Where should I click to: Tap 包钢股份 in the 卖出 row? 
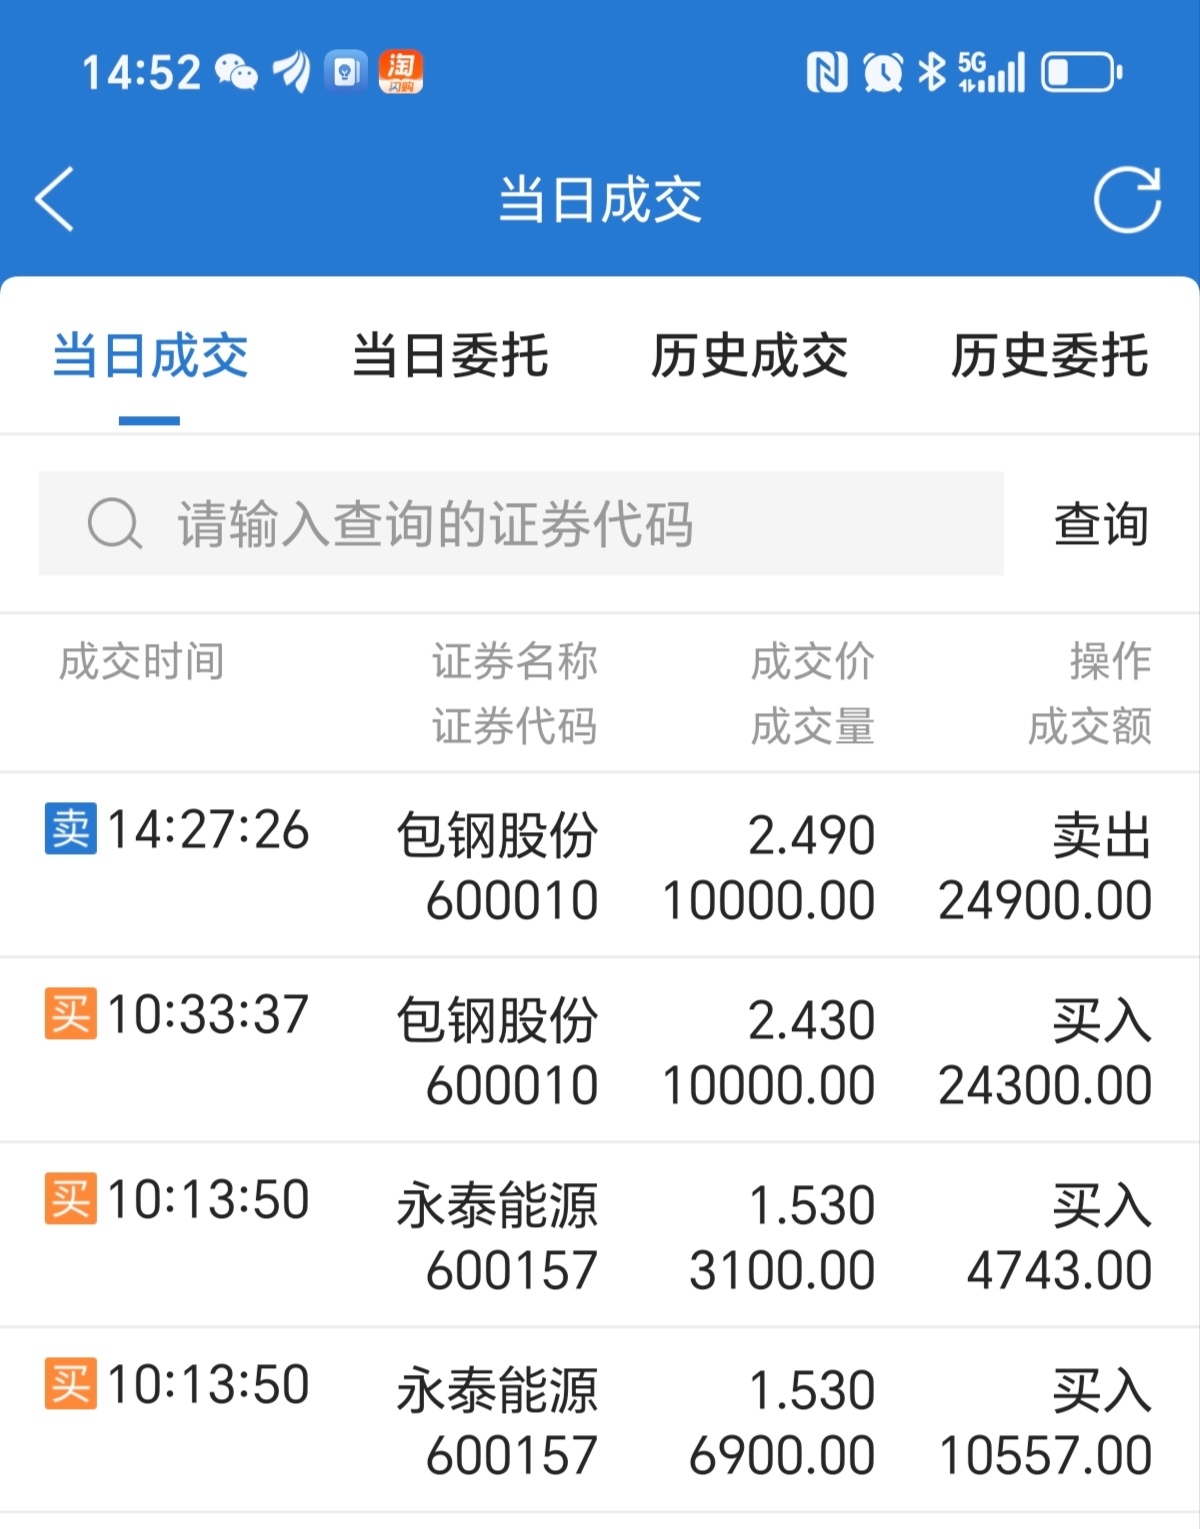[x=497, y=835]
